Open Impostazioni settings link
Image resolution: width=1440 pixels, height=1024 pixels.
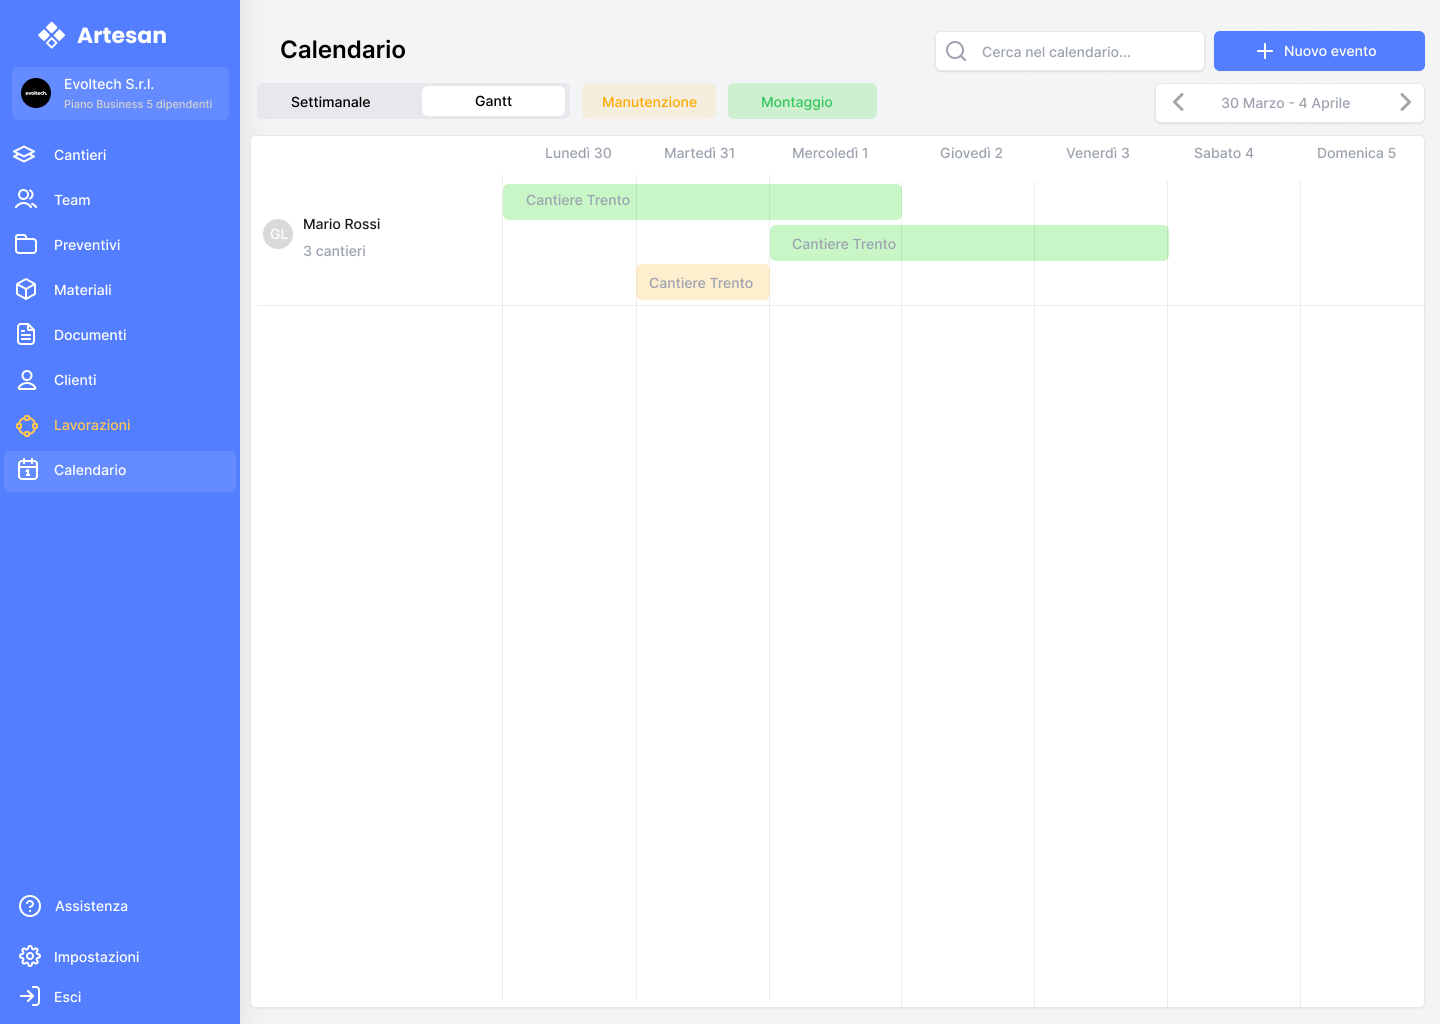(x=96, y=957)
